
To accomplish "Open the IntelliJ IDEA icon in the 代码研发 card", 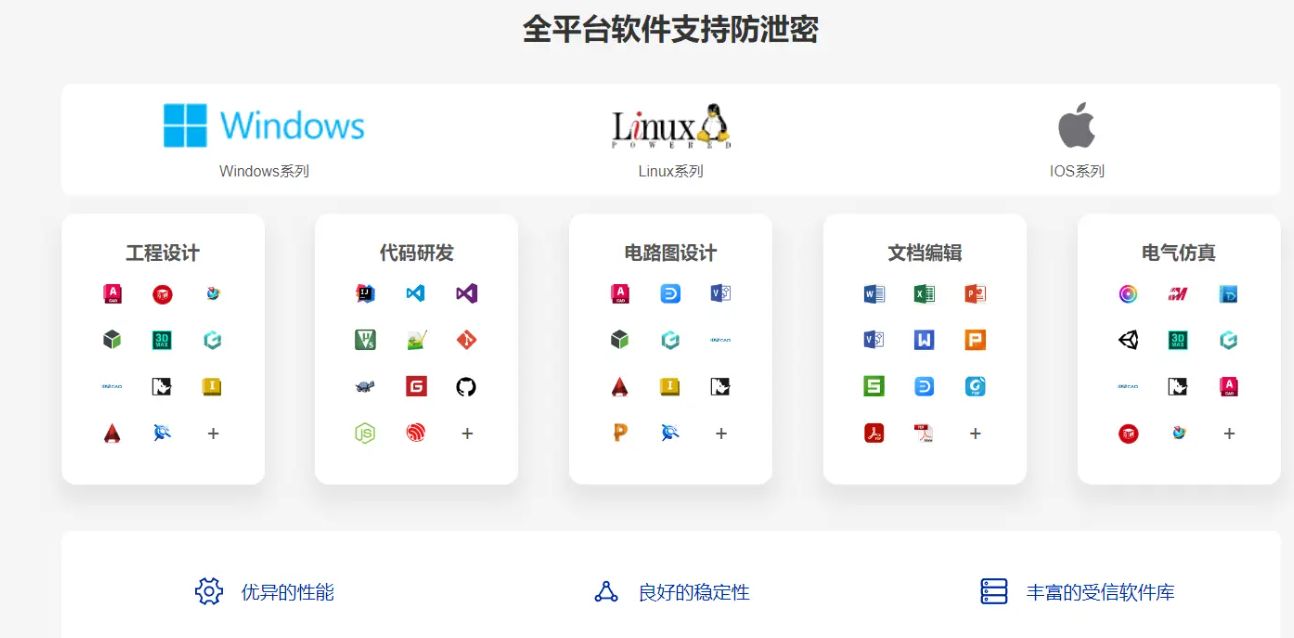I will pos(365,294).
